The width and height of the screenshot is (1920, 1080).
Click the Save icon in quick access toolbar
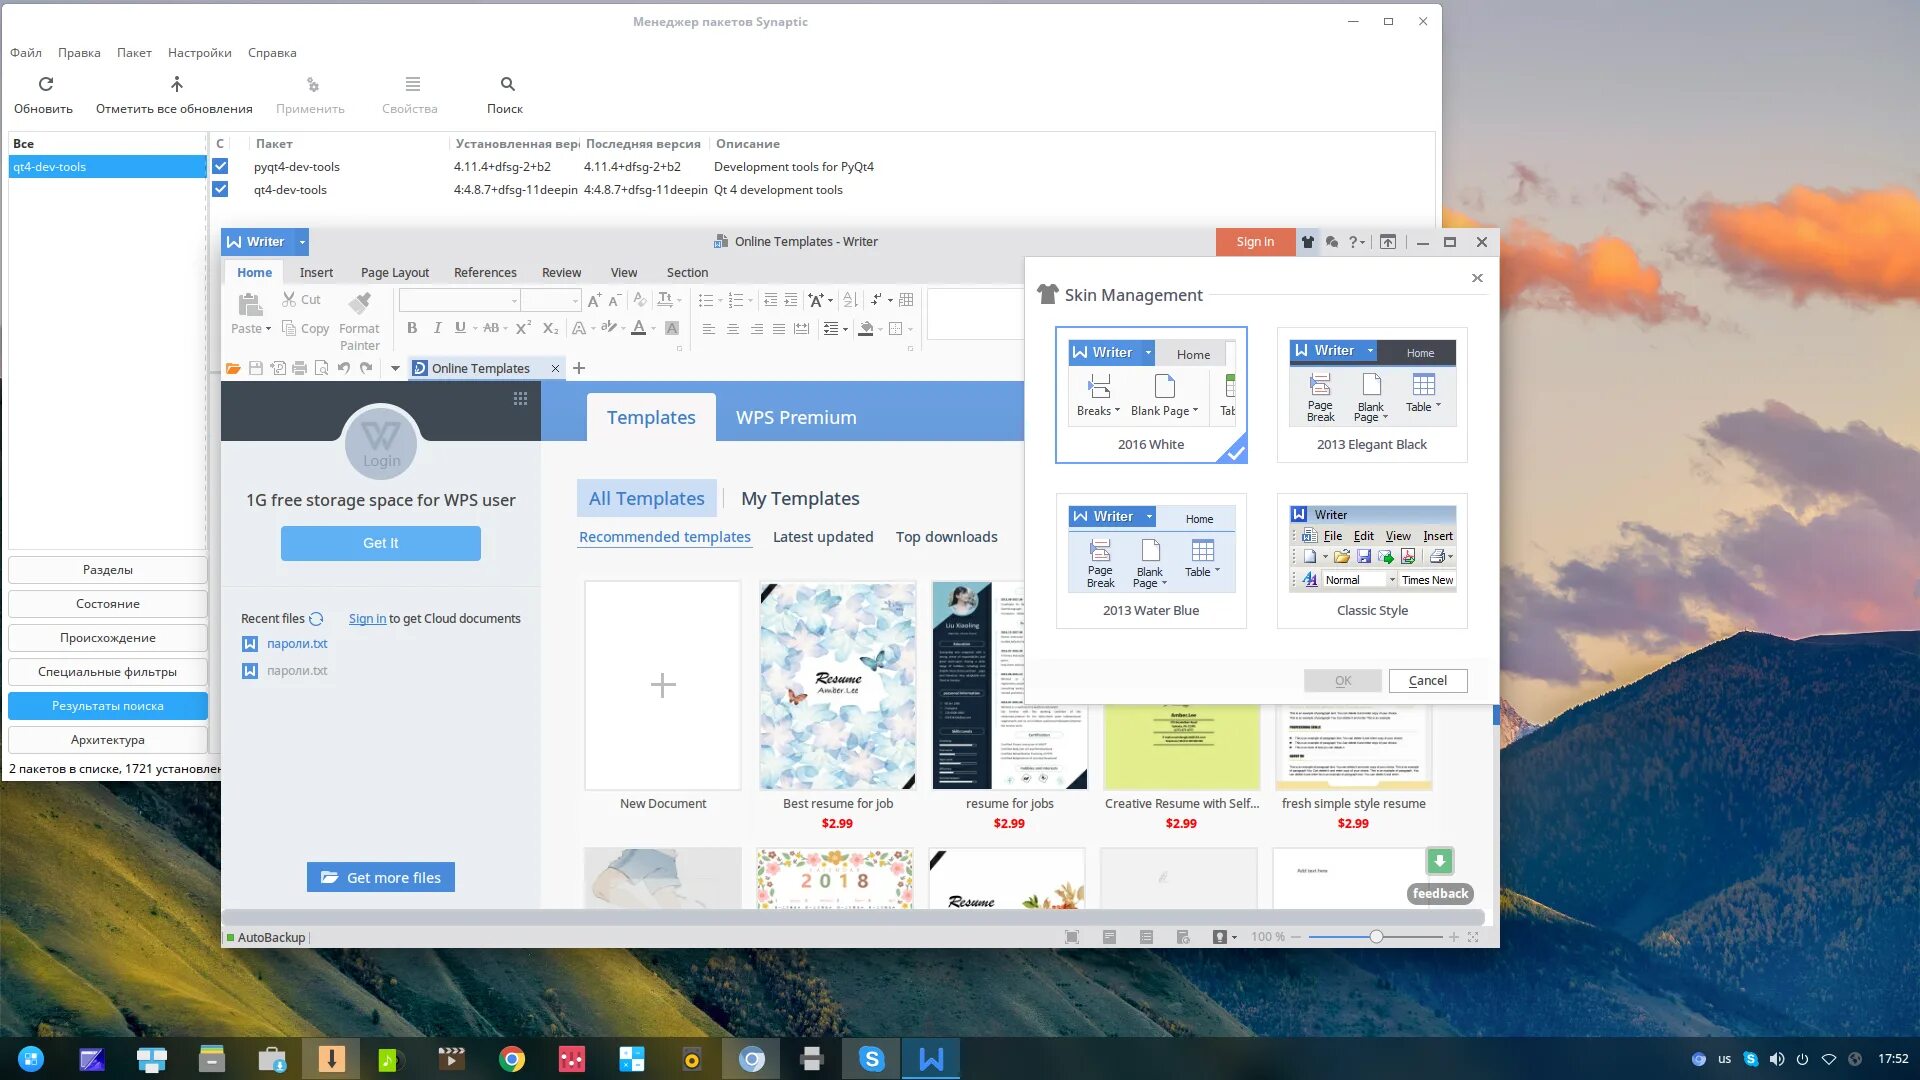click(x=256, y=368)
